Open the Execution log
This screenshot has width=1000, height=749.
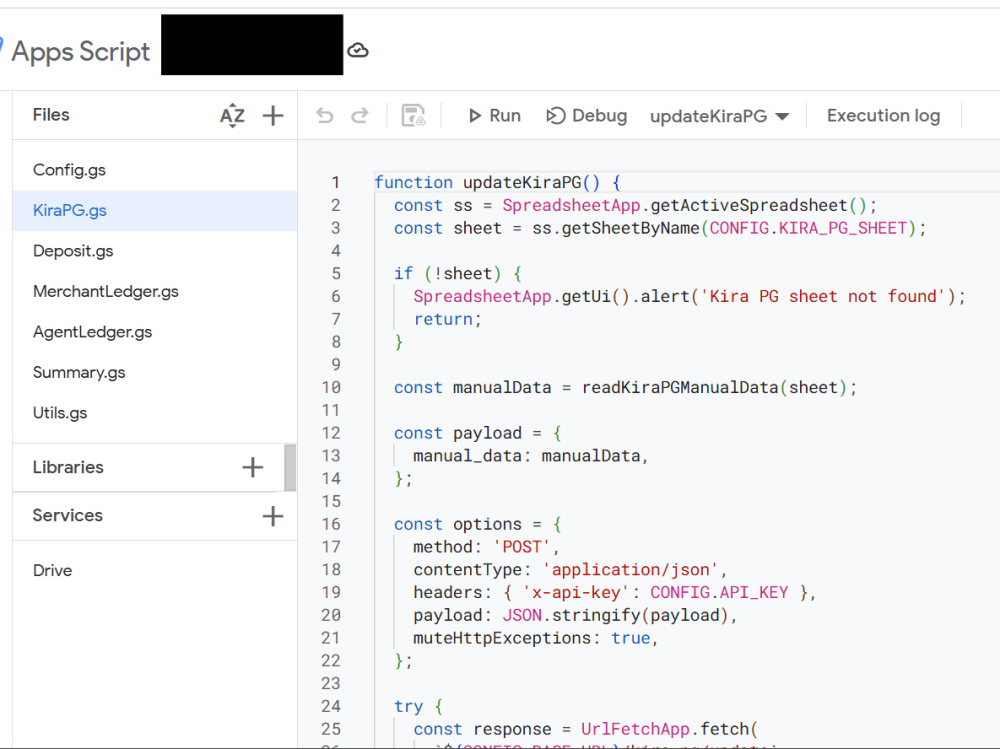[x=883, y=115]
